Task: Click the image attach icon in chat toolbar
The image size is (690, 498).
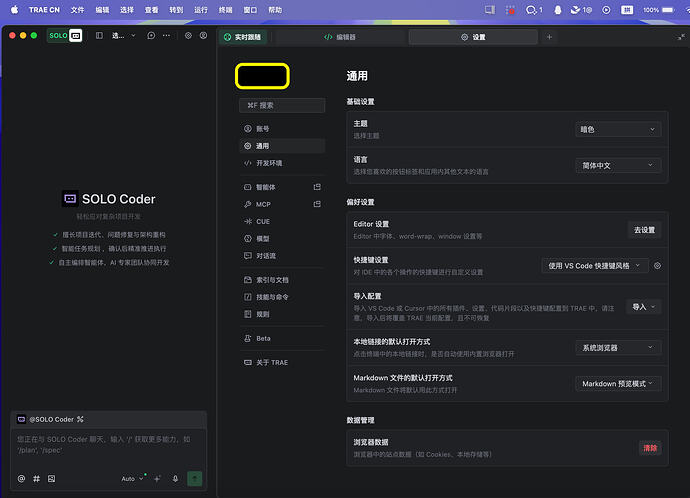Action: 51,479
